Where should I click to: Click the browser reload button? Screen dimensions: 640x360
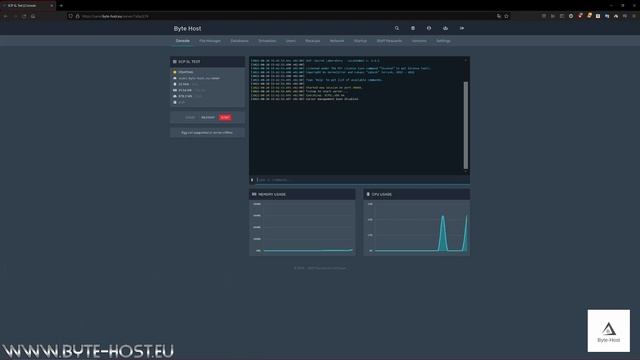pos(24,16)
